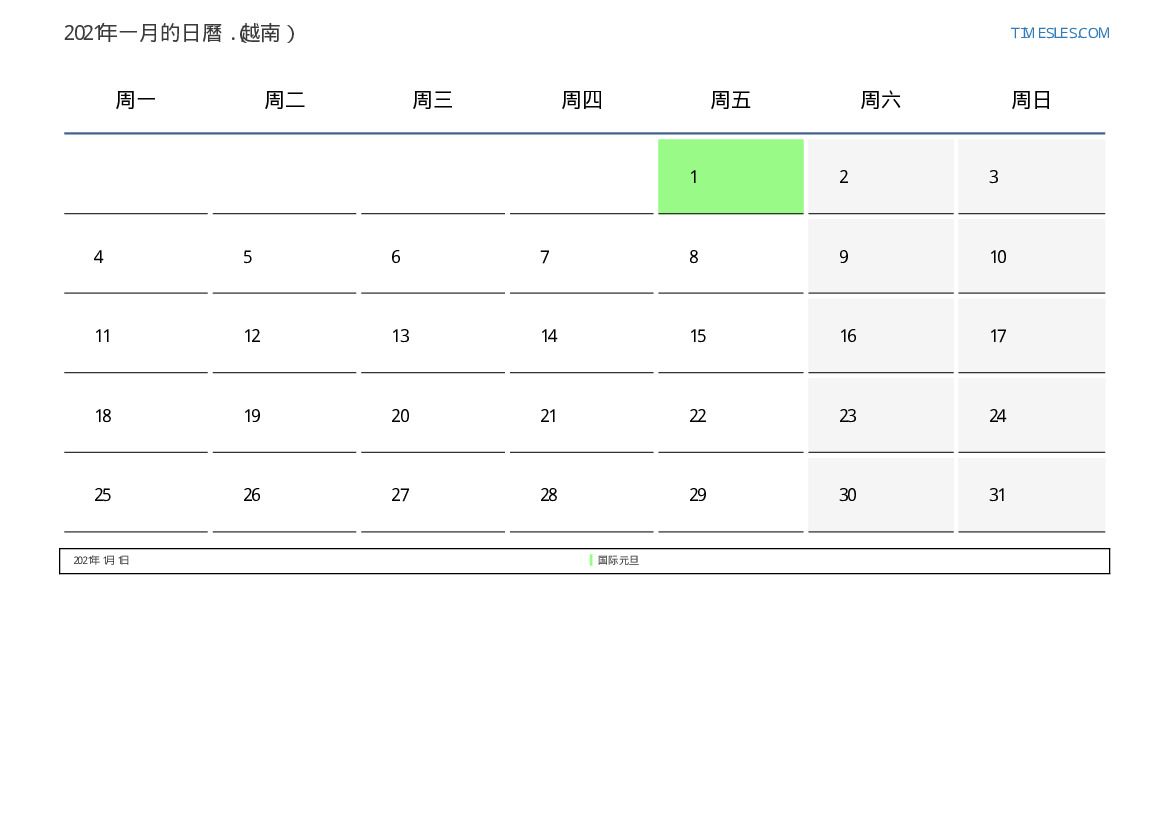Image resolution: width=1169 pixels, height=827 pixels.
Task: Pick Sunday January 17 cell
Action: [1031, 336]
